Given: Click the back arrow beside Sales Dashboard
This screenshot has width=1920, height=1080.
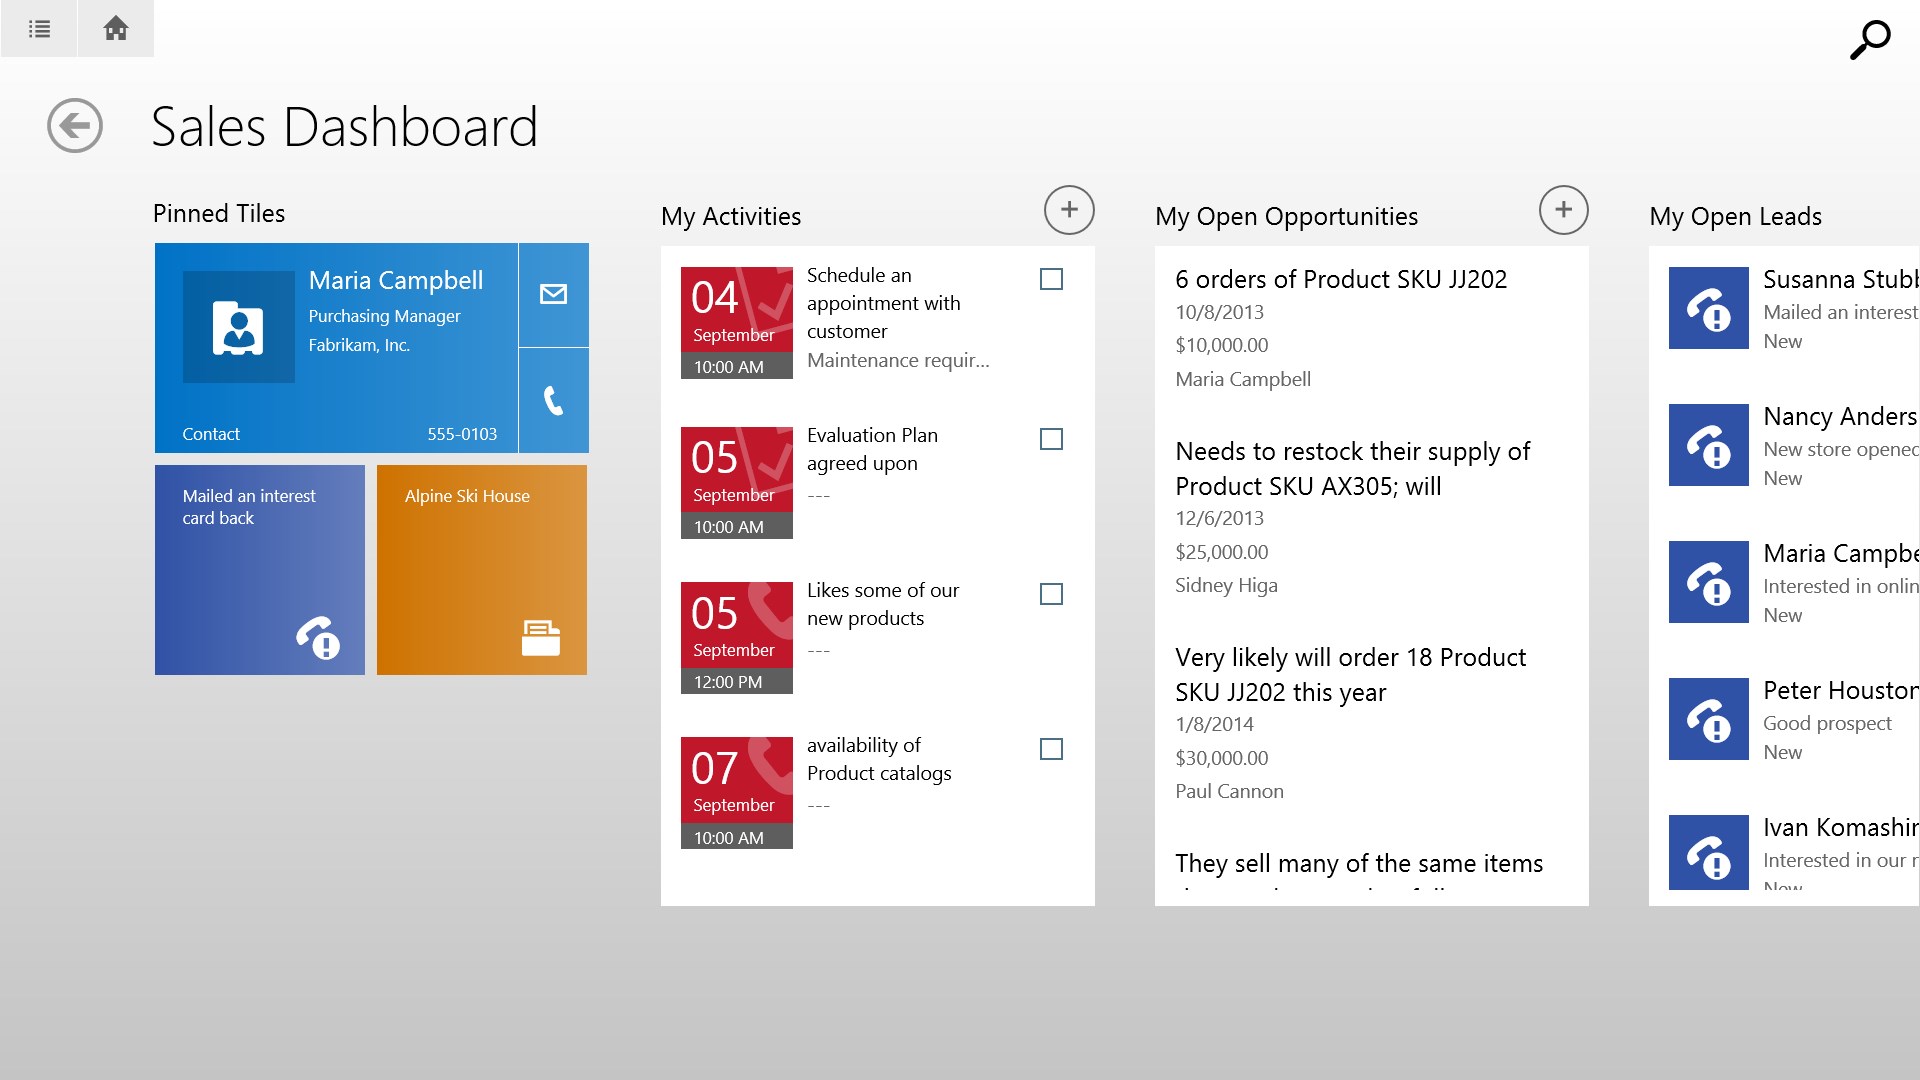Looking at the screenshot, I should coord(75,126).
